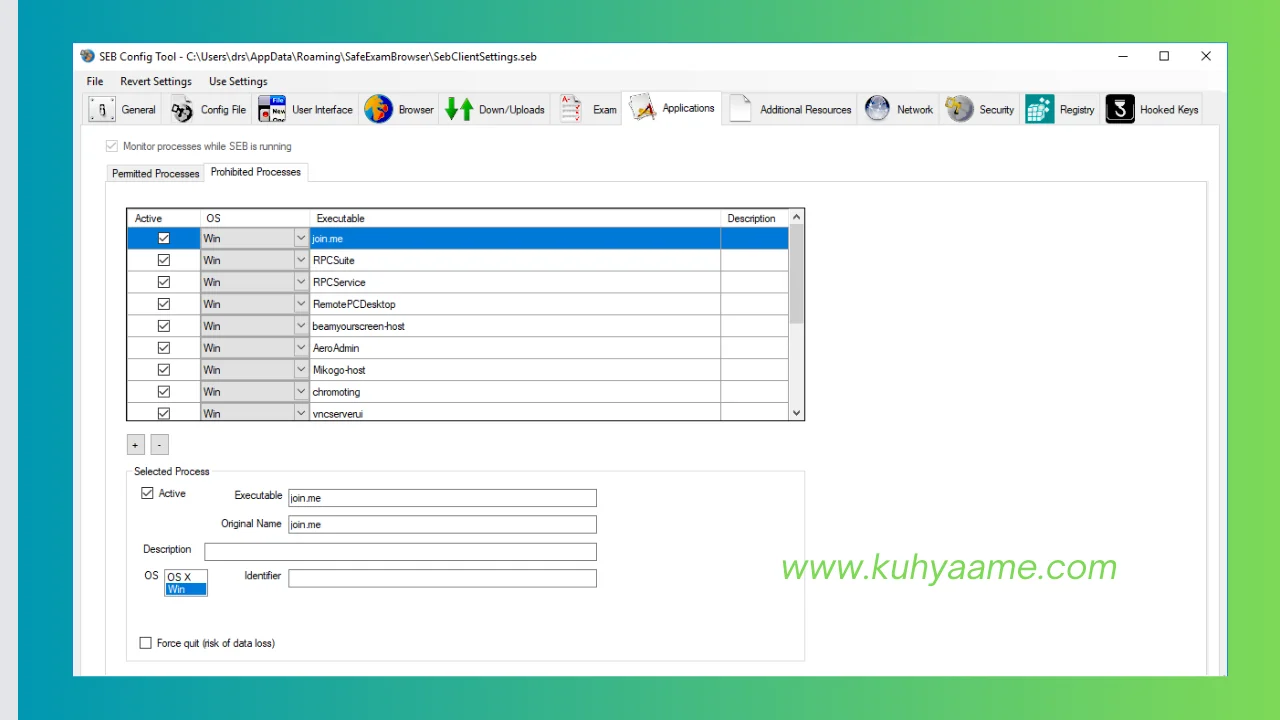Switch to Permitted Processes tab
Image resolution: width=1280 pixels, height=720 pixels.
tap(155, 173)
